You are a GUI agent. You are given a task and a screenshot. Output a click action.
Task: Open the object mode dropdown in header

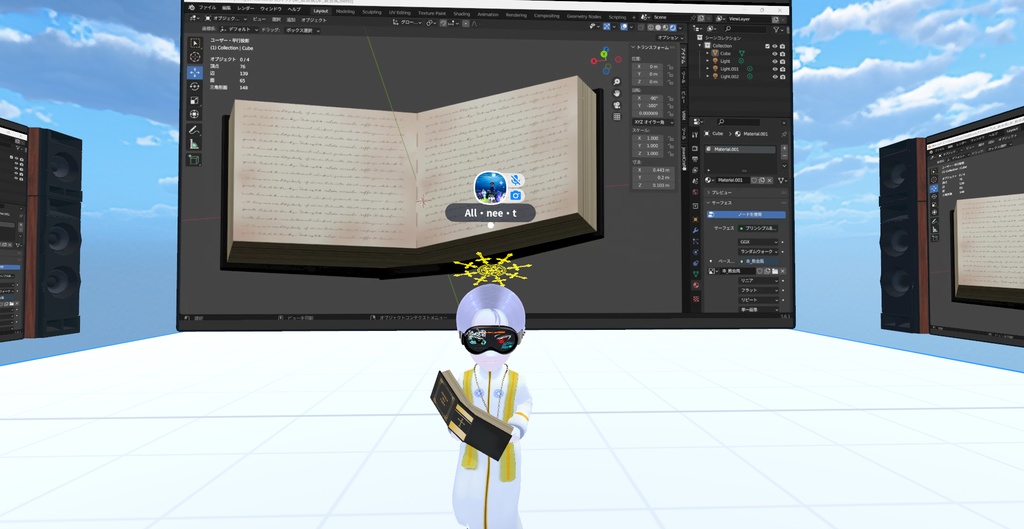click(226, 19)
